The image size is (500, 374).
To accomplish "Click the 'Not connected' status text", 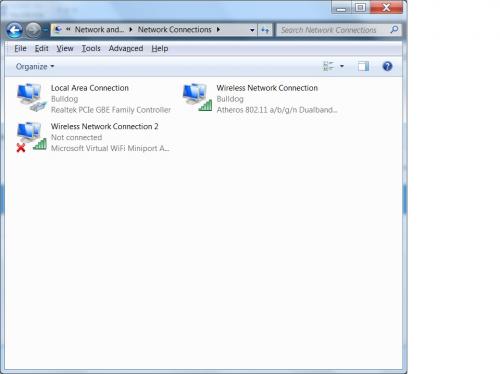I will coord(76,137).
